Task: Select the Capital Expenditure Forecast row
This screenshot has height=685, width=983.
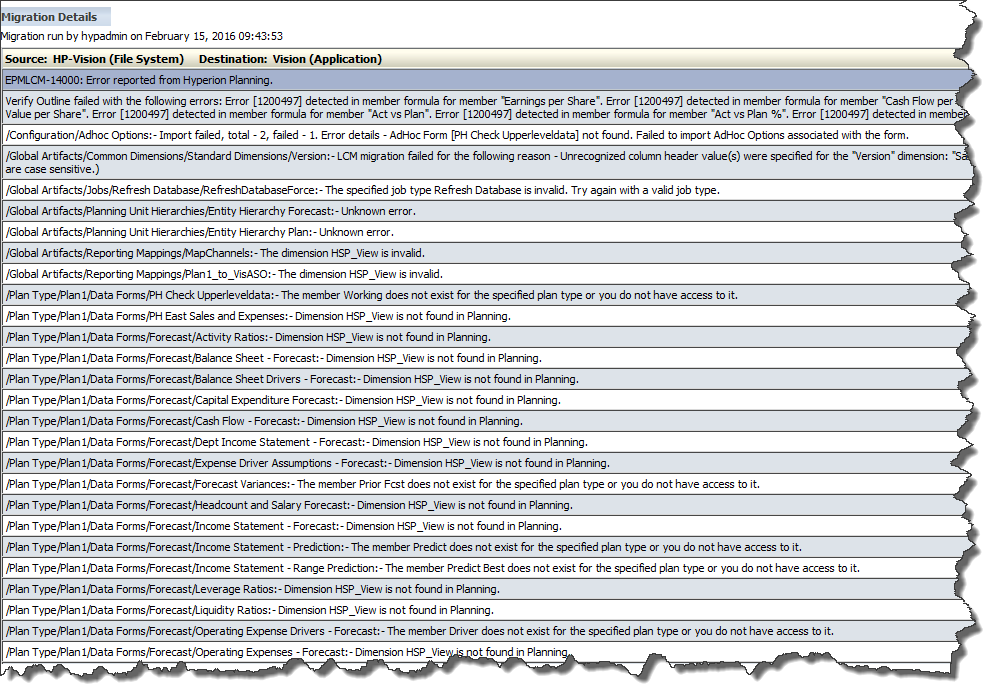Action: [483, 400]
